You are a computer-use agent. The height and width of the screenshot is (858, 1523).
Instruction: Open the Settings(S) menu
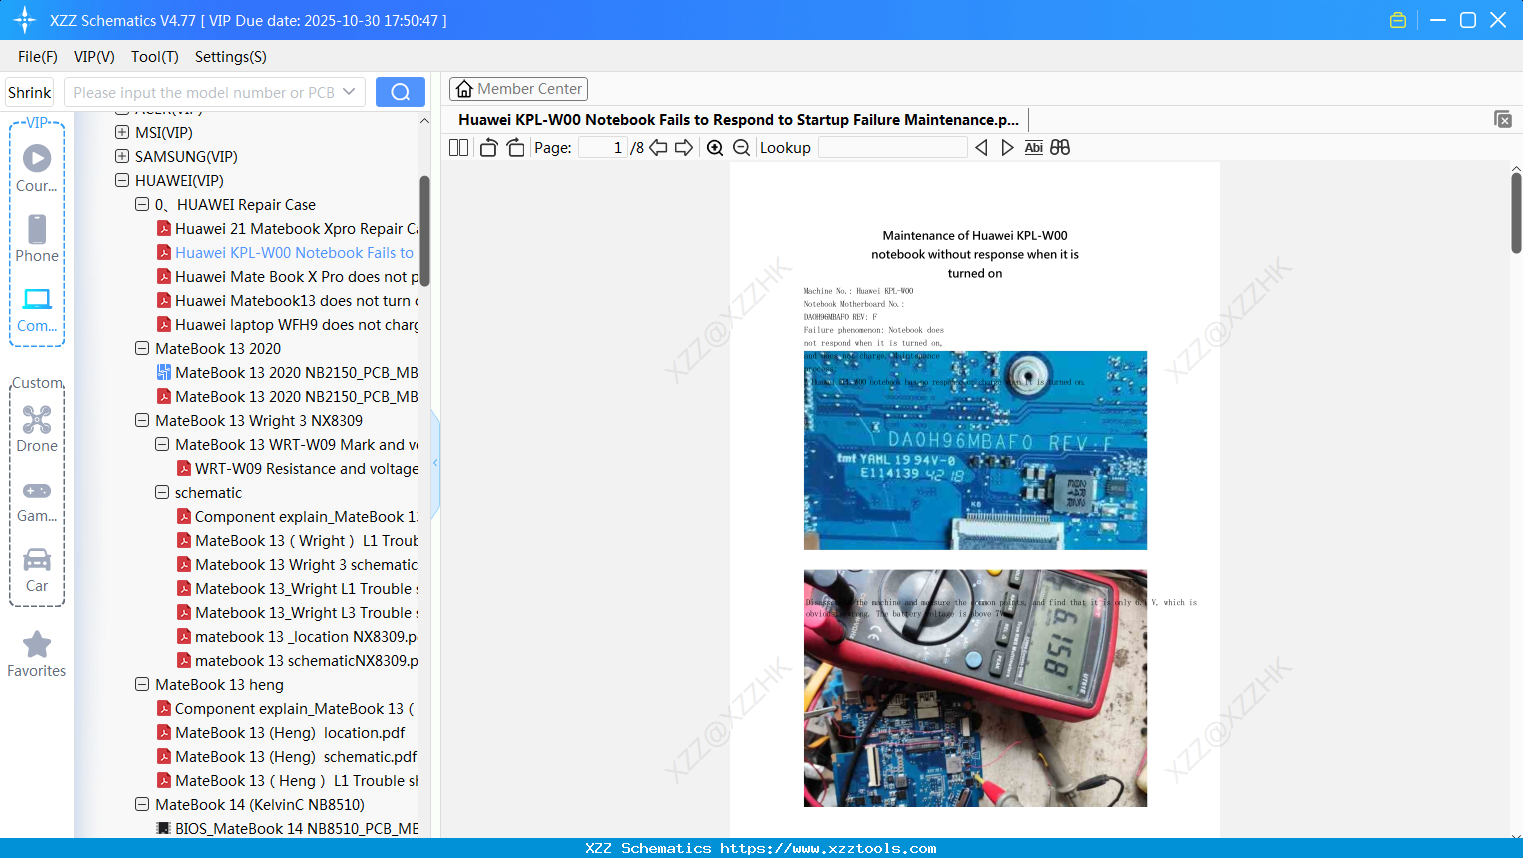click(x=231, y=57)
